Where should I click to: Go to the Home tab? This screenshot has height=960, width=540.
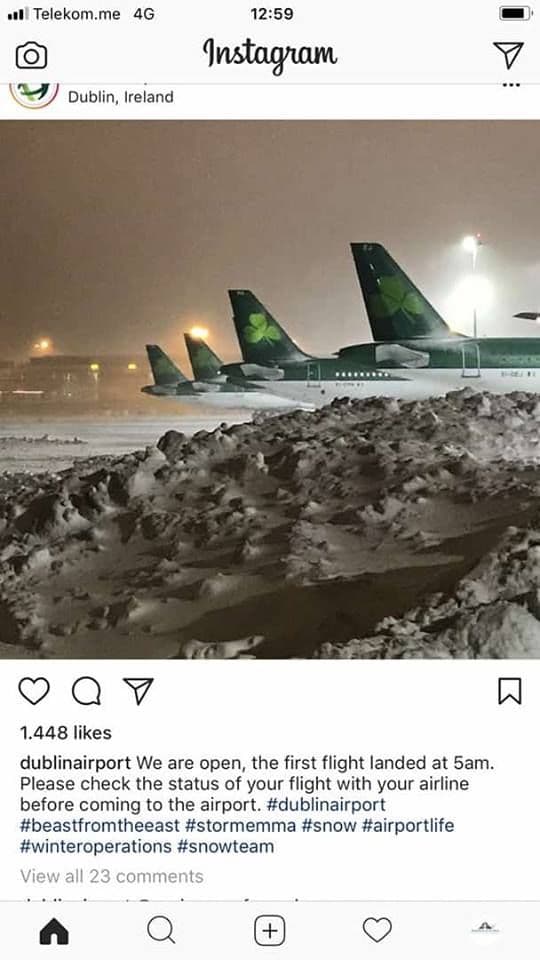pos(54,931)
